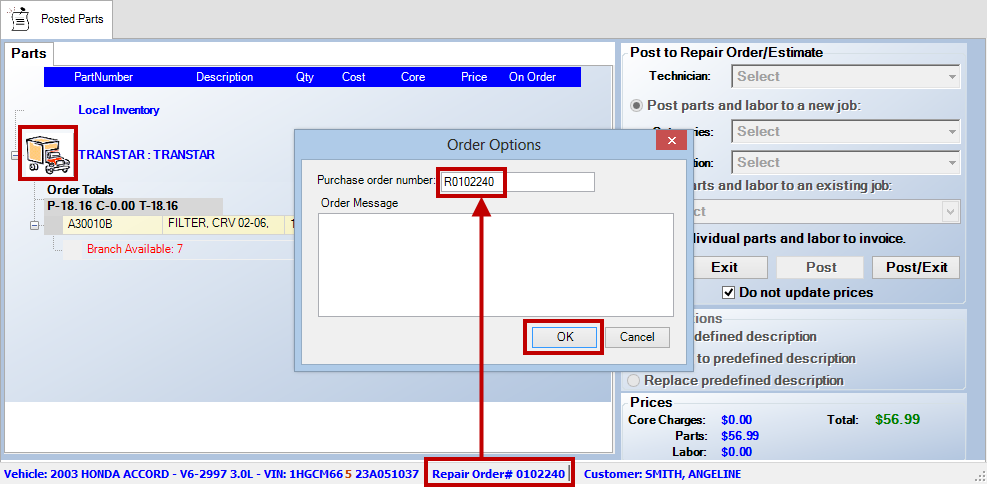Select the Parts tab

click(28, 53)
